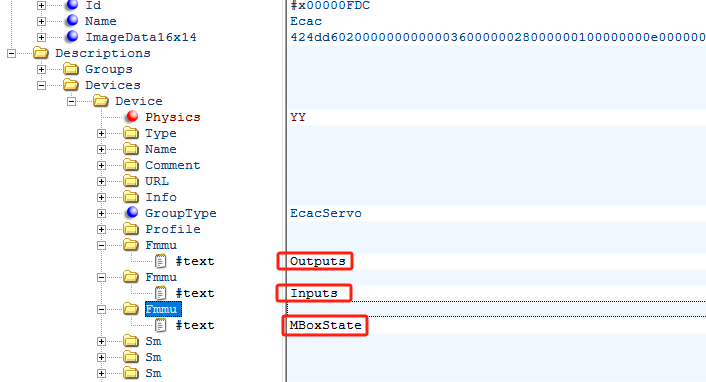Image resolution: width=706 pixels, height=382 pixels.
Task: Click the Comment folder icon
Action: click(x=131, y=165)
